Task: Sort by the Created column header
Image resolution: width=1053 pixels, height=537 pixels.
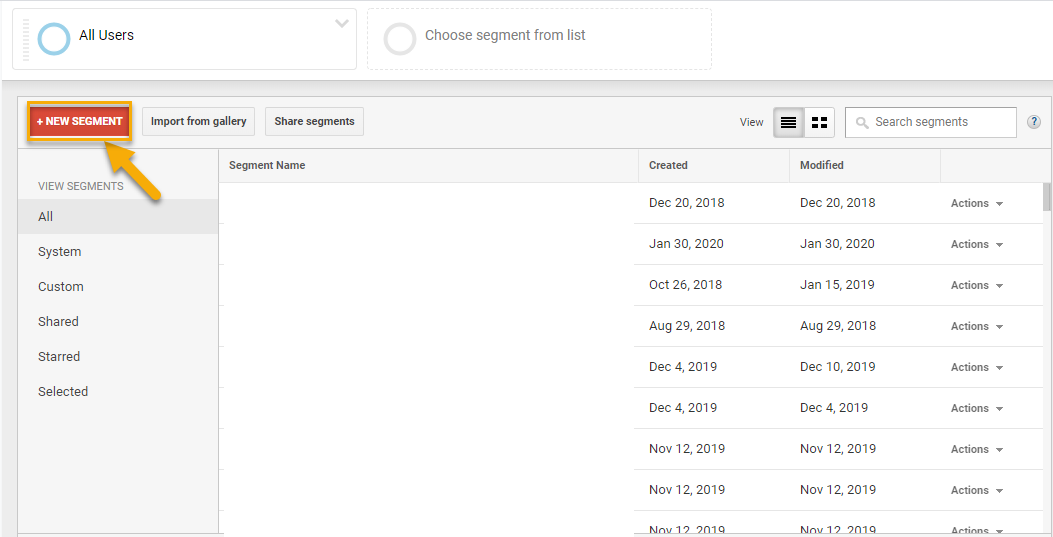Action: pos(668,165)
